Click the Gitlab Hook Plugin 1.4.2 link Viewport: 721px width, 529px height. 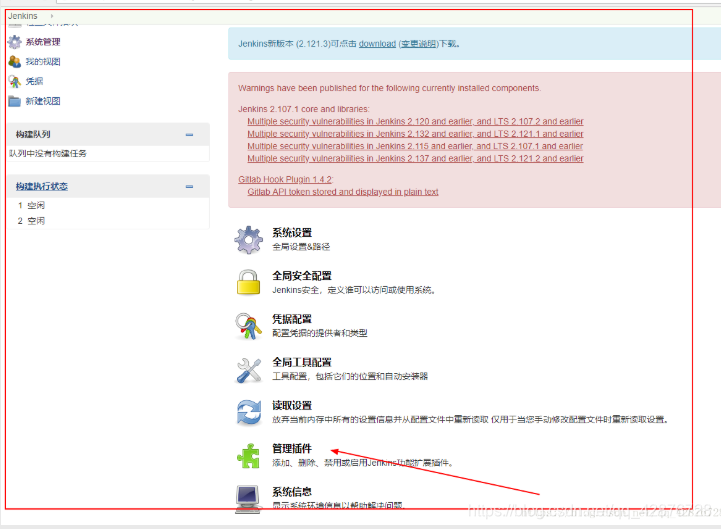(285, 179)
